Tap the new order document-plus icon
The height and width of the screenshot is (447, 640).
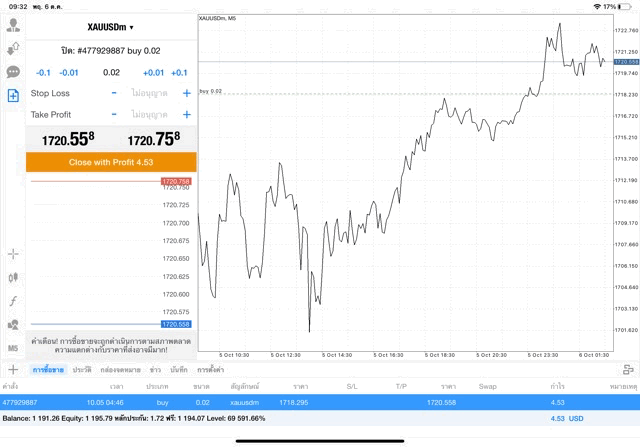pyautogui.click(x=13, y=96)
